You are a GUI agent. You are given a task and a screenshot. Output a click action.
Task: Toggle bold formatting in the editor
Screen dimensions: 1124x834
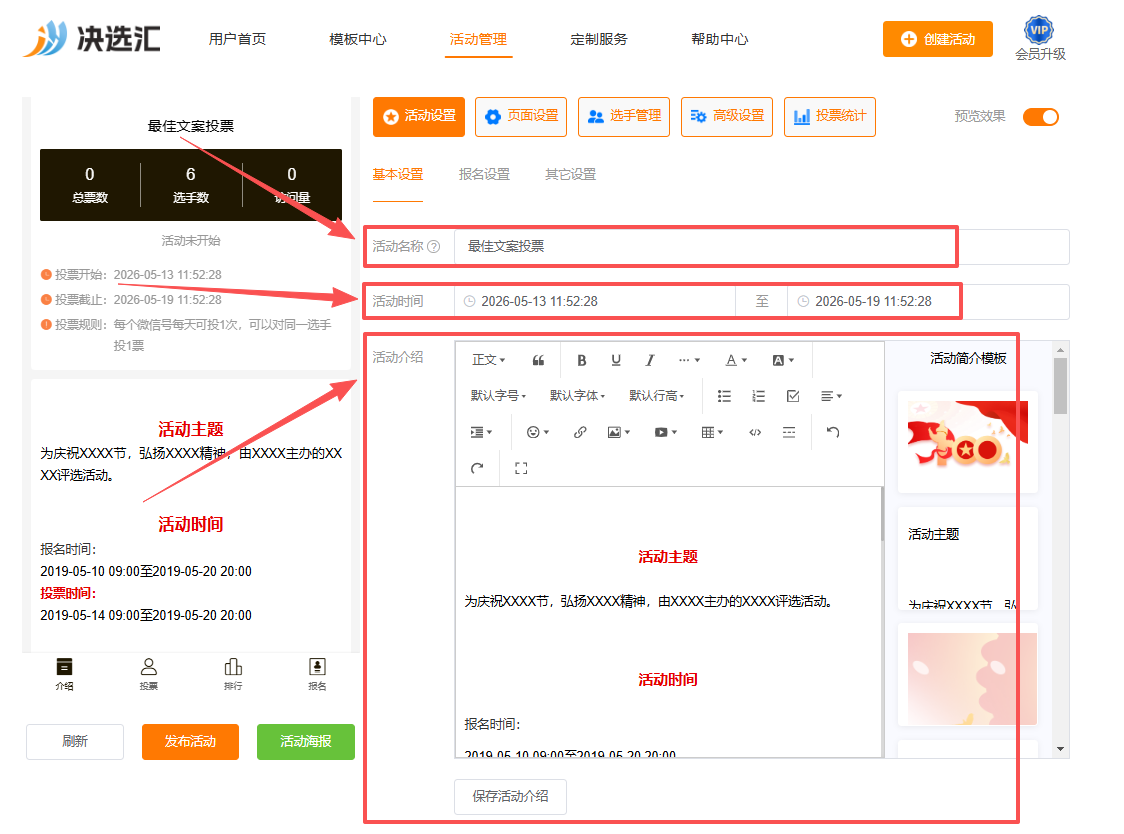click(581, 360)
